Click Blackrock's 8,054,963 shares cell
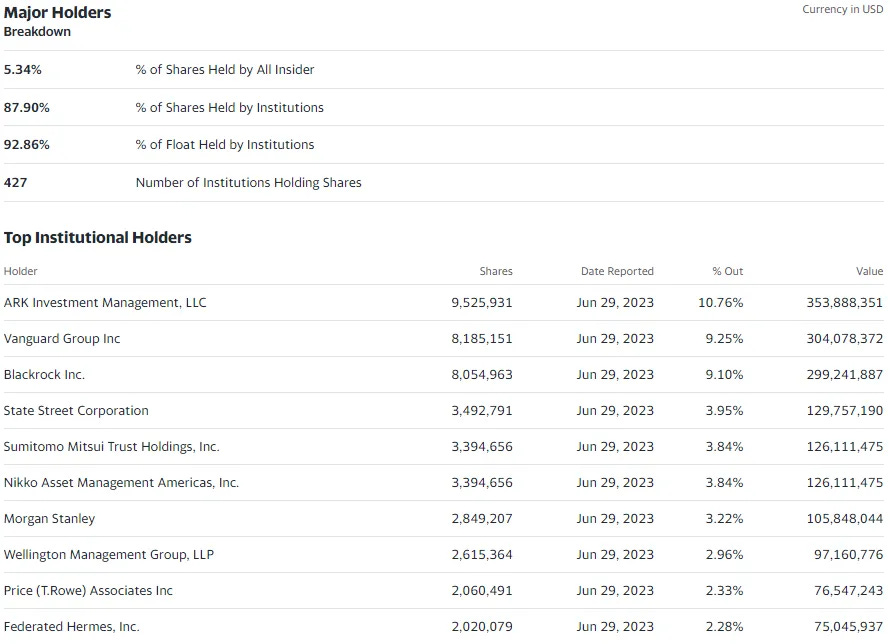890x644 pixels. tap(482, 375)
